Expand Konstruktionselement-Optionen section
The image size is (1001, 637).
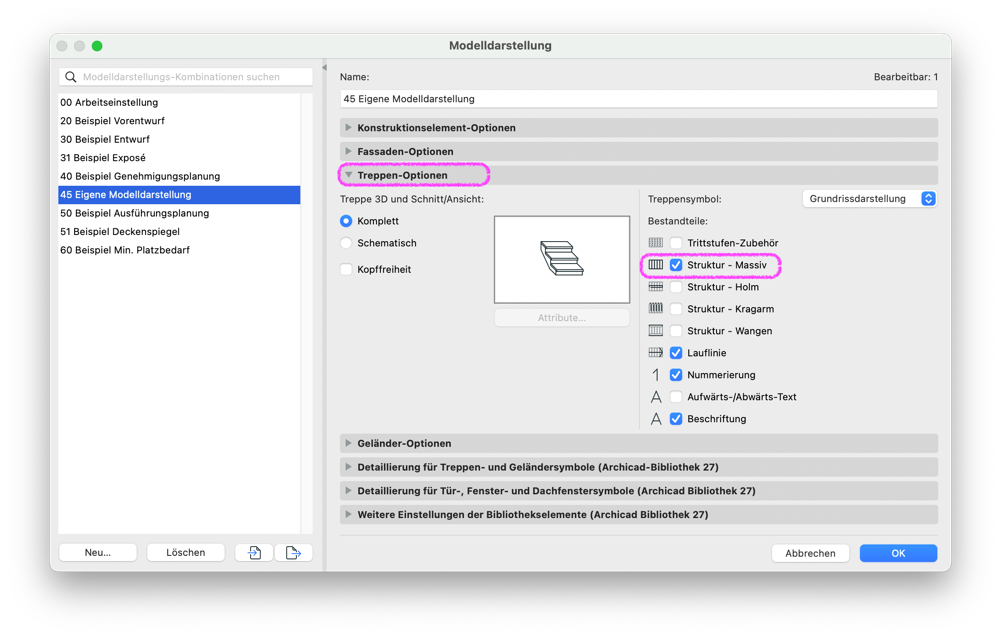[x=638, y=128]
